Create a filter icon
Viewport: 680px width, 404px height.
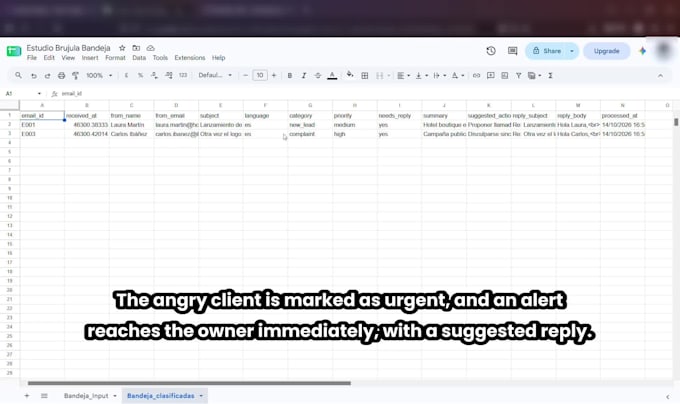tap(518, 75)
